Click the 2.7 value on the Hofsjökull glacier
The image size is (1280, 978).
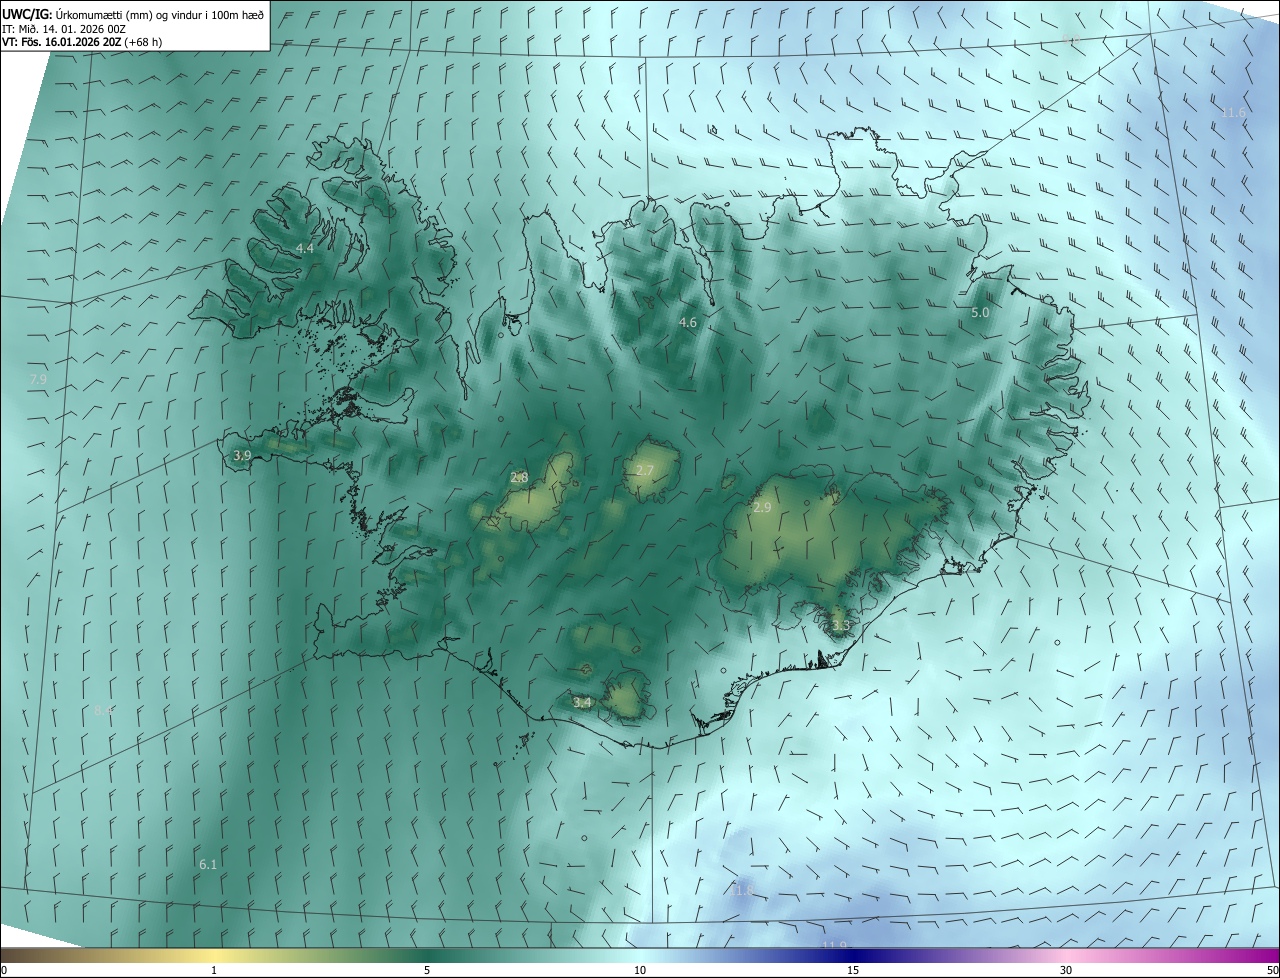pos(645,470)
